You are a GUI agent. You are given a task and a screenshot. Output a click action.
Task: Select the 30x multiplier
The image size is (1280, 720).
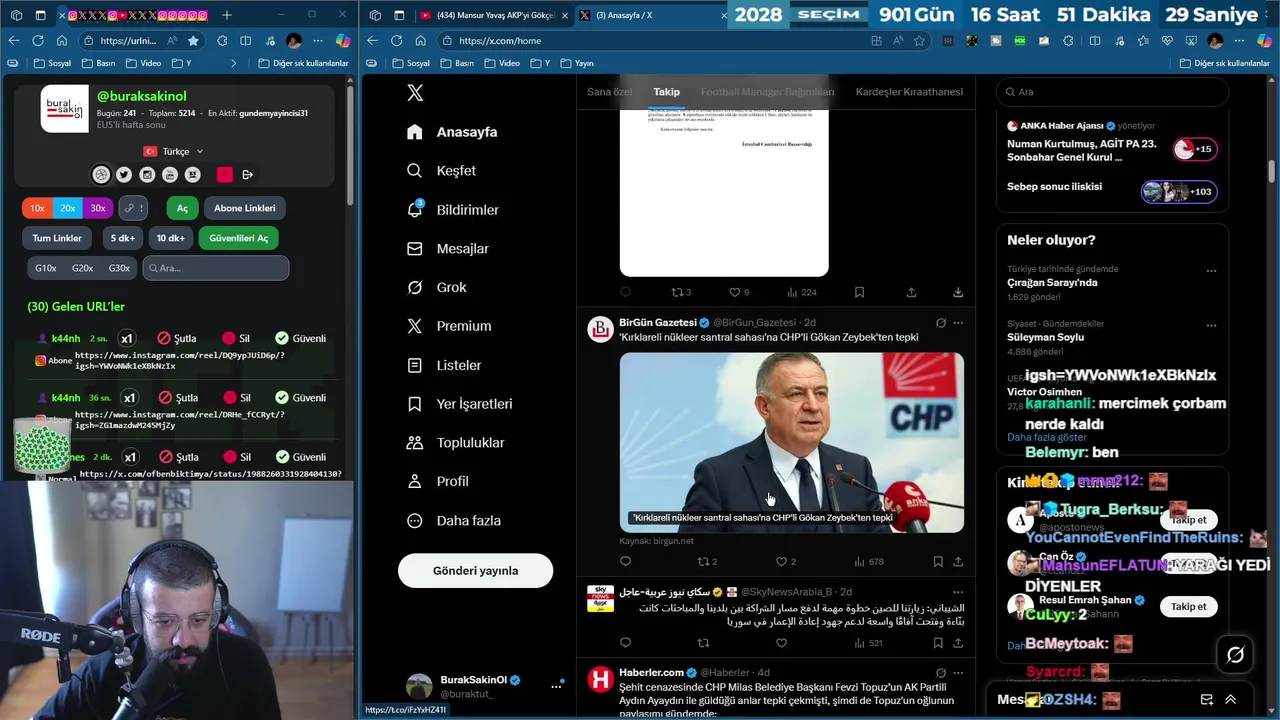[x=97, y=208]
